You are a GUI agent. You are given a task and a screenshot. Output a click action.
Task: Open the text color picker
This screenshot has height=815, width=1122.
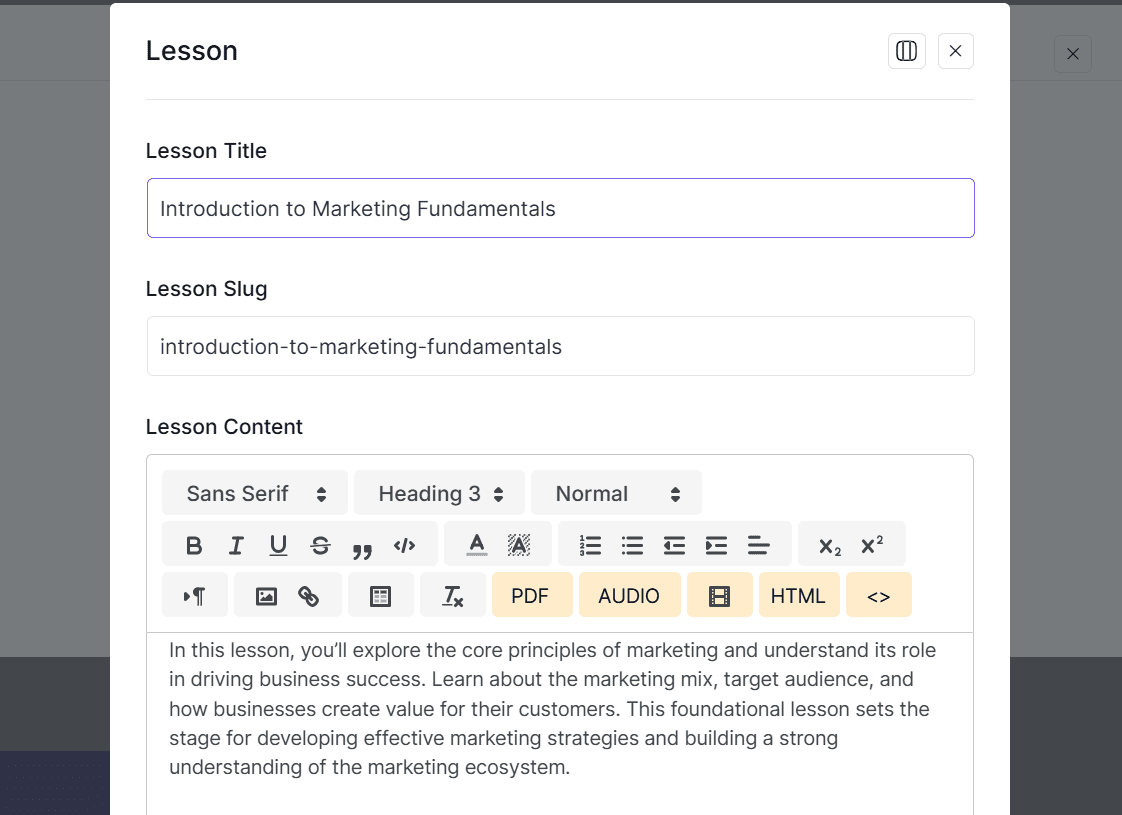(477, 544)
